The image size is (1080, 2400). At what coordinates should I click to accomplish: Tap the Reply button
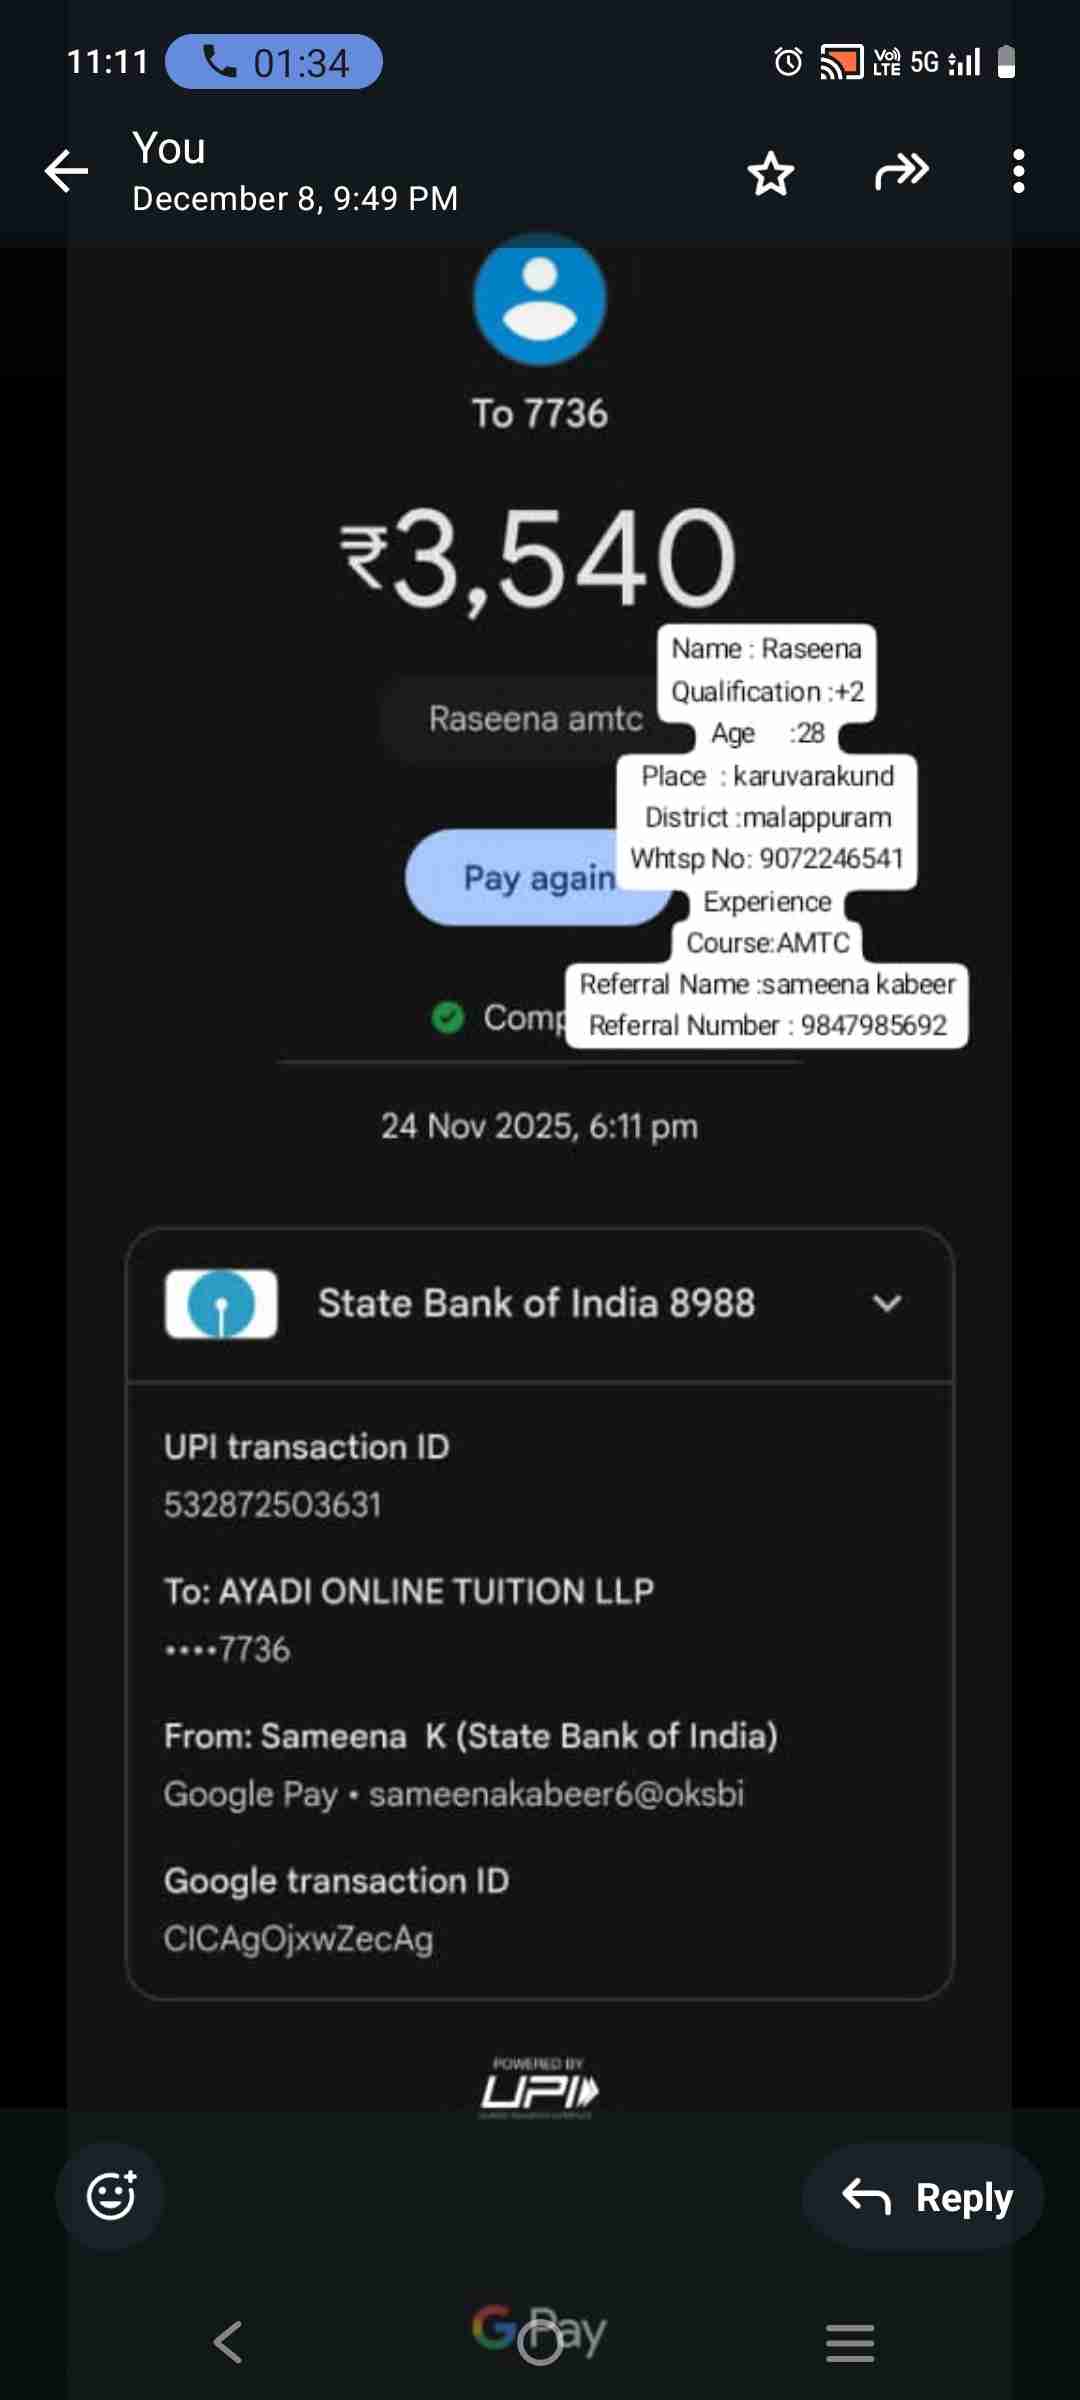pos(923,2197)
